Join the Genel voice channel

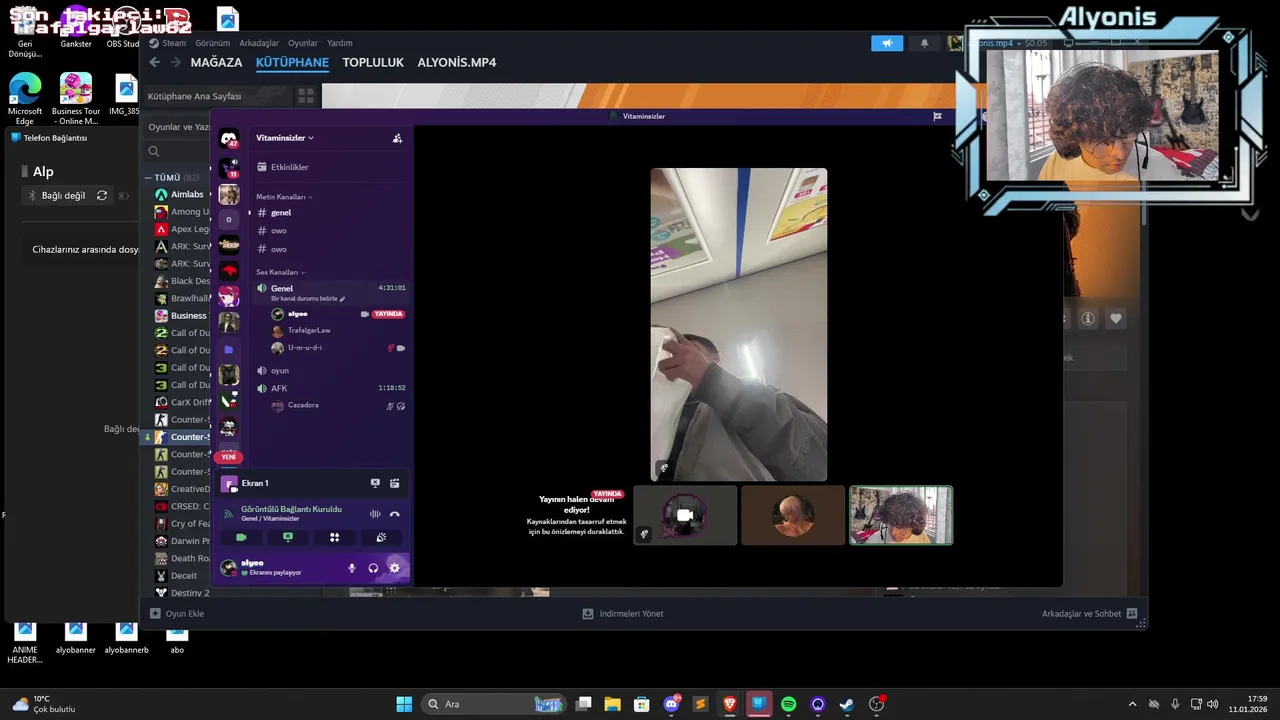282,288
